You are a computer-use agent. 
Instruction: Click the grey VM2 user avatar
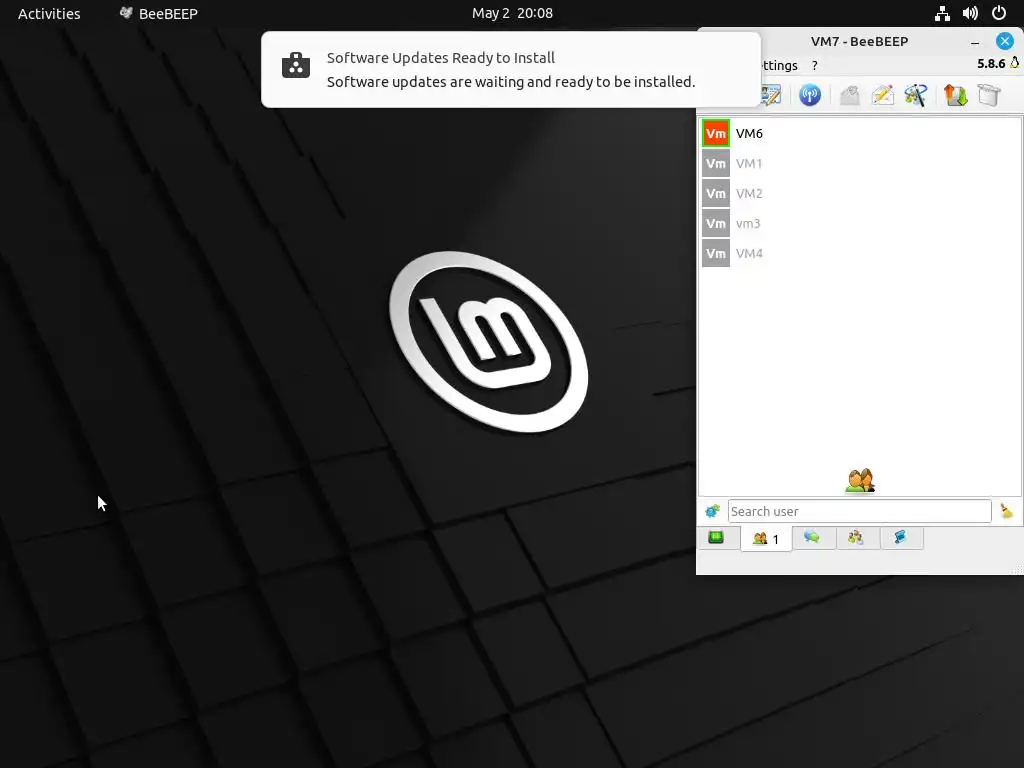tap(716, 193)
